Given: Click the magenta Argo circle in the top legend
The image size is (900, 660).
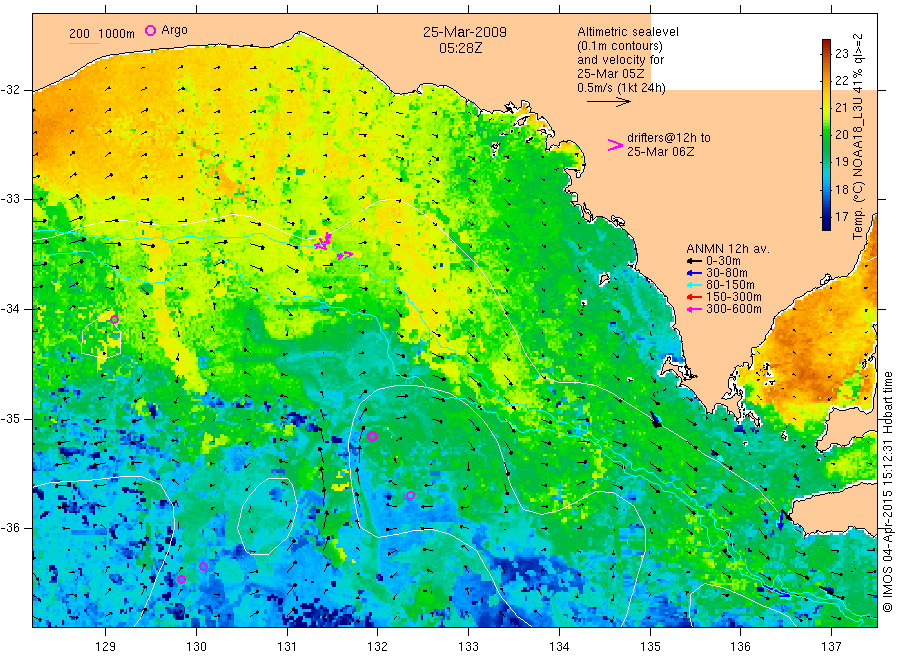Looking at the screenshot, I should [150, 30].
